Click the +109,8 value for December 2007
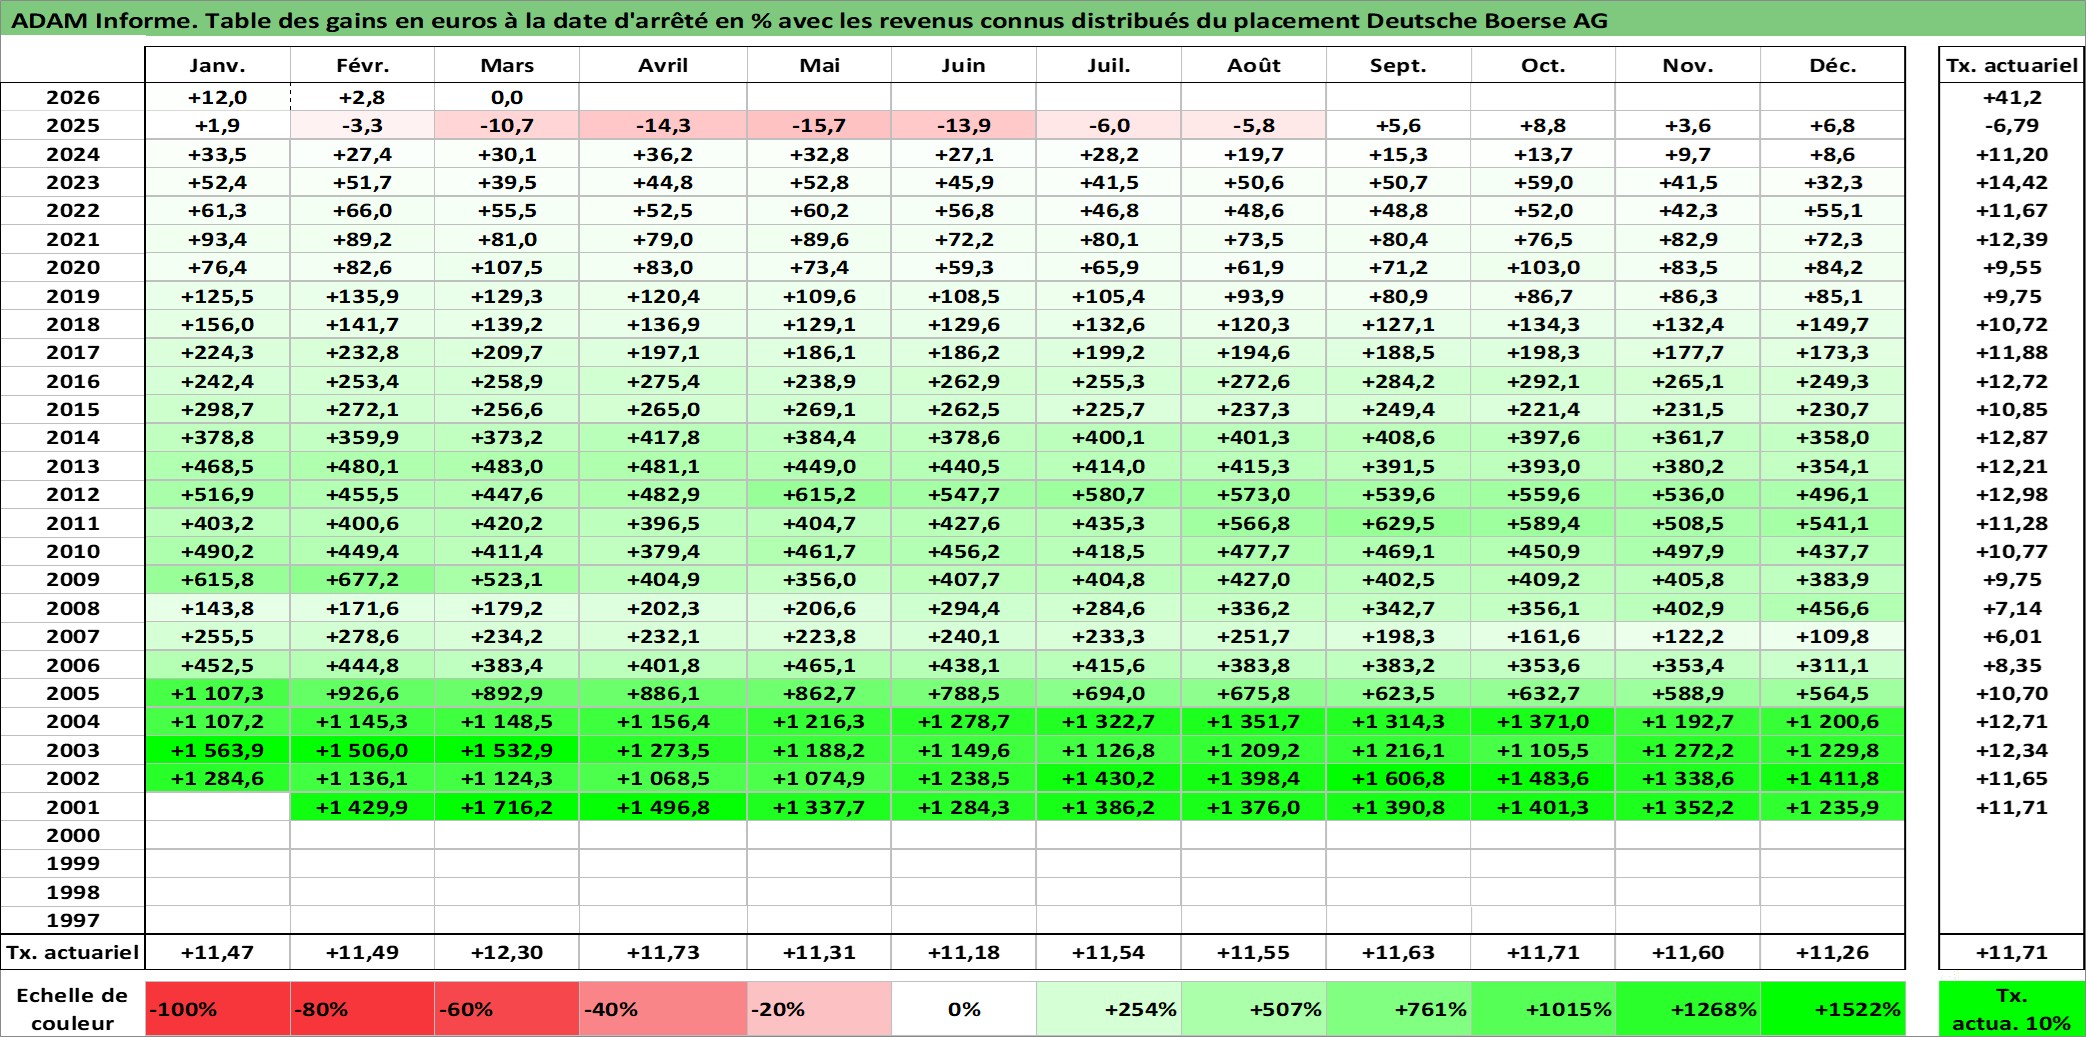Viewport: 2086px width, 1037px height. coord(1833,636)
